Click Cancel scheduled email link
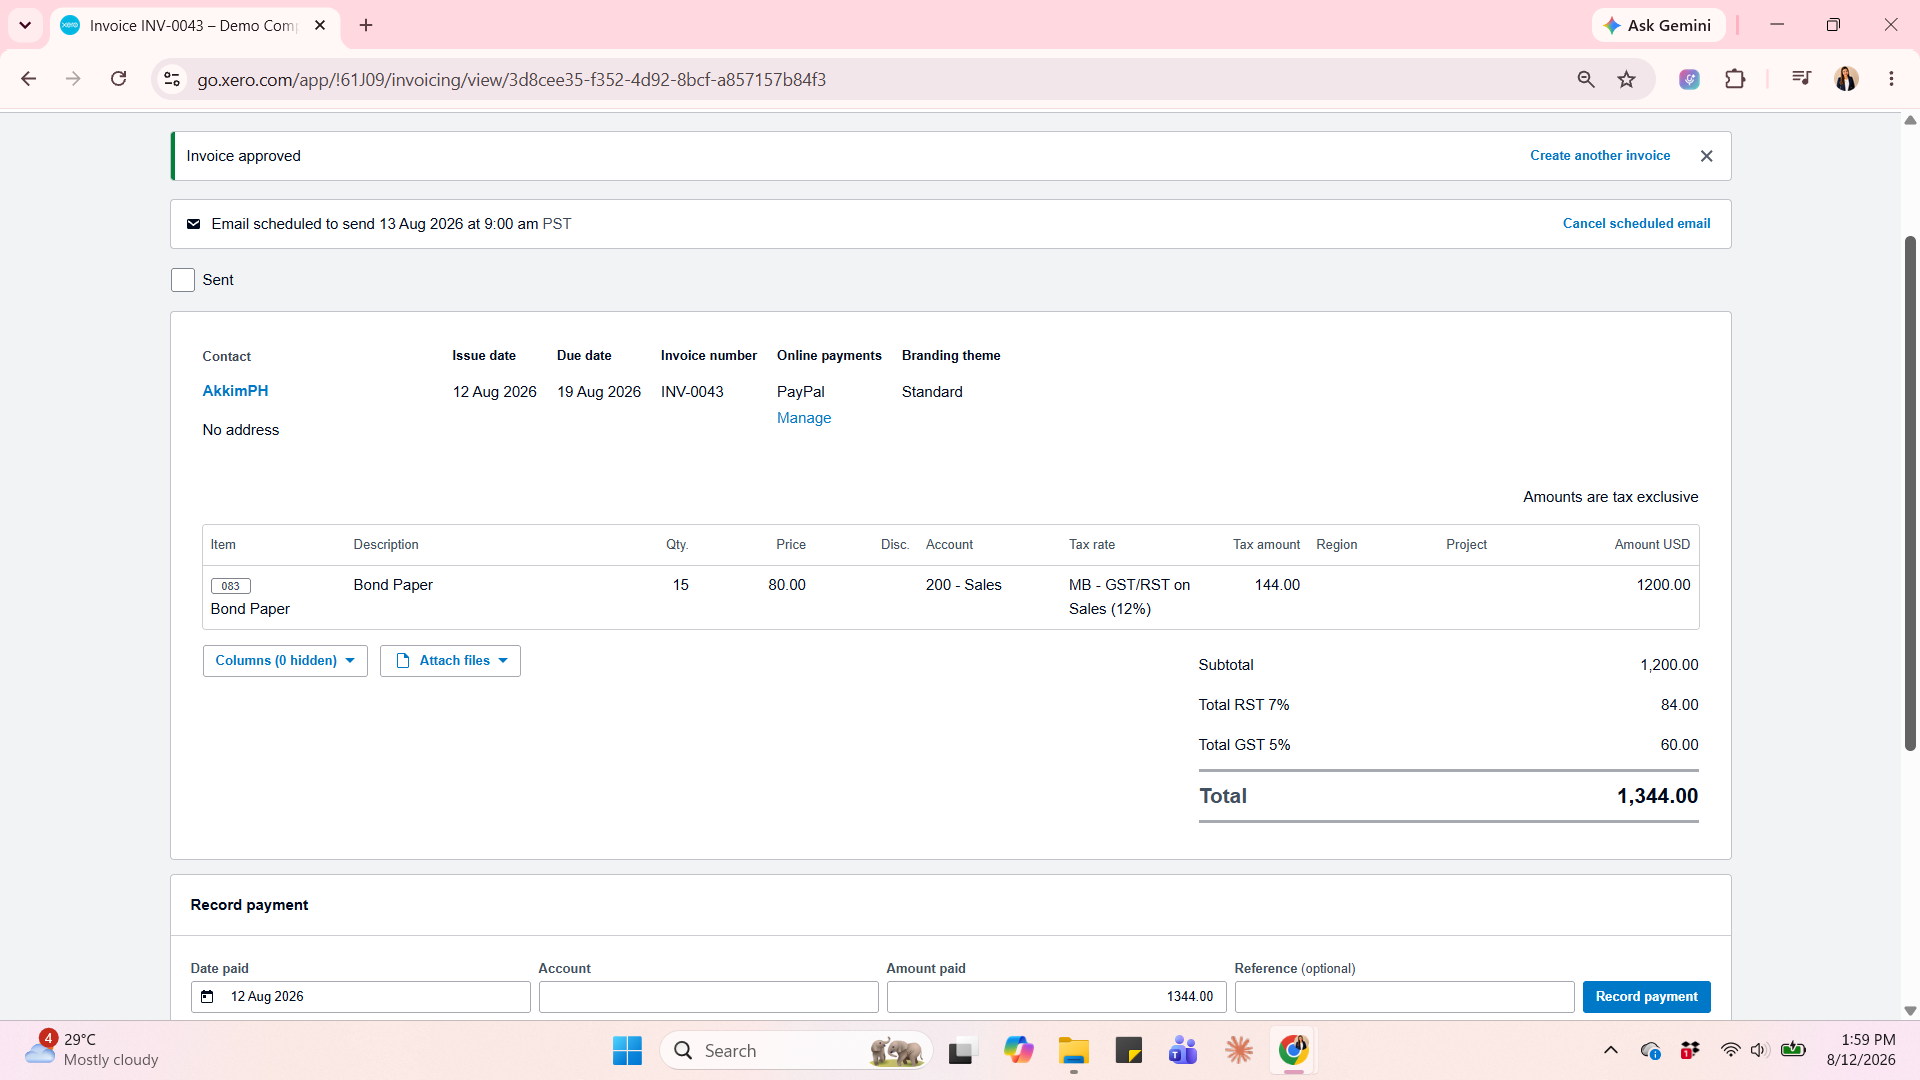 1636,224
